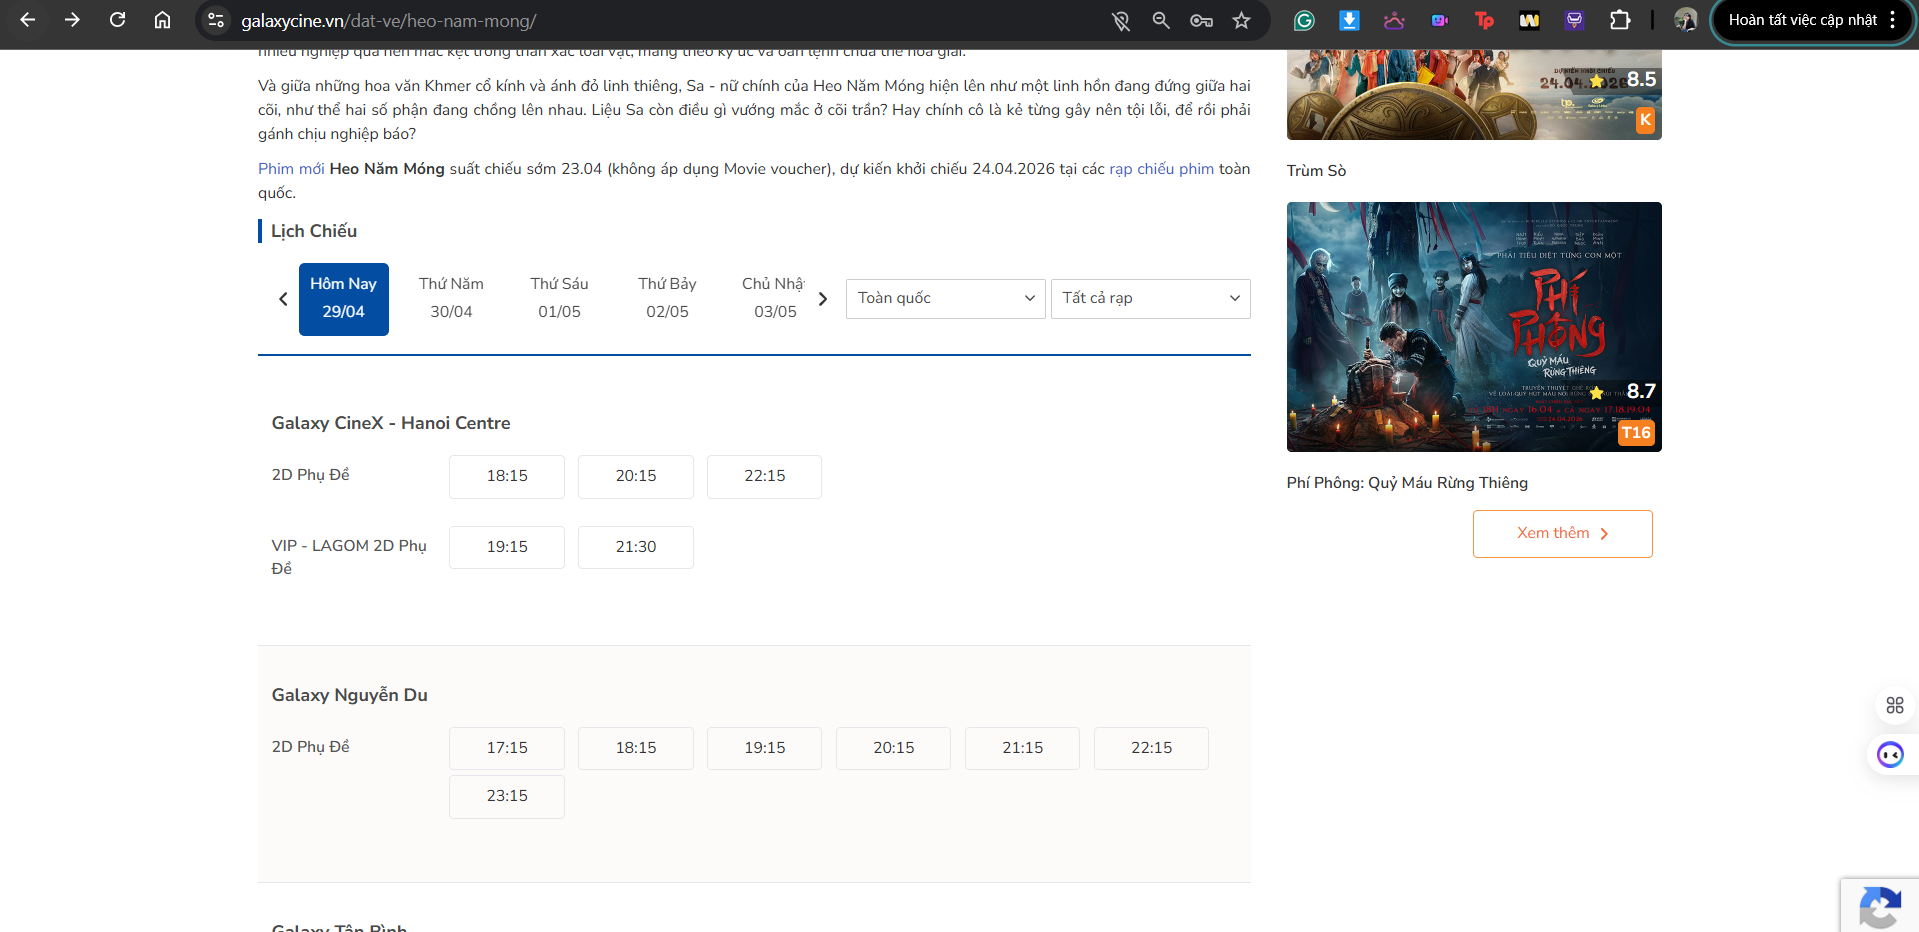Reload the galaxycine.vn page
This screenshot has width=1919, height=932.
pyautogui.click(x=117, y=20)
